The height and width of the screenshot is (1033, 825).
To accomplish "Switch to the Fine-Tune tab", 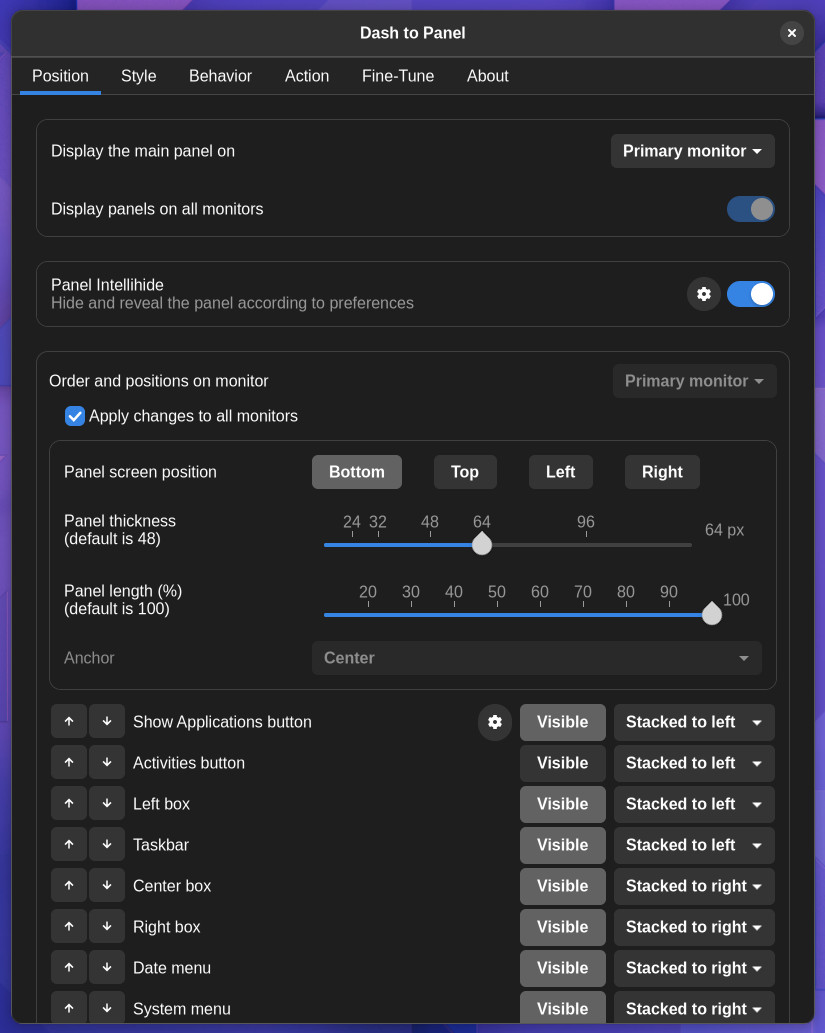I will click(x=397, y=76).
